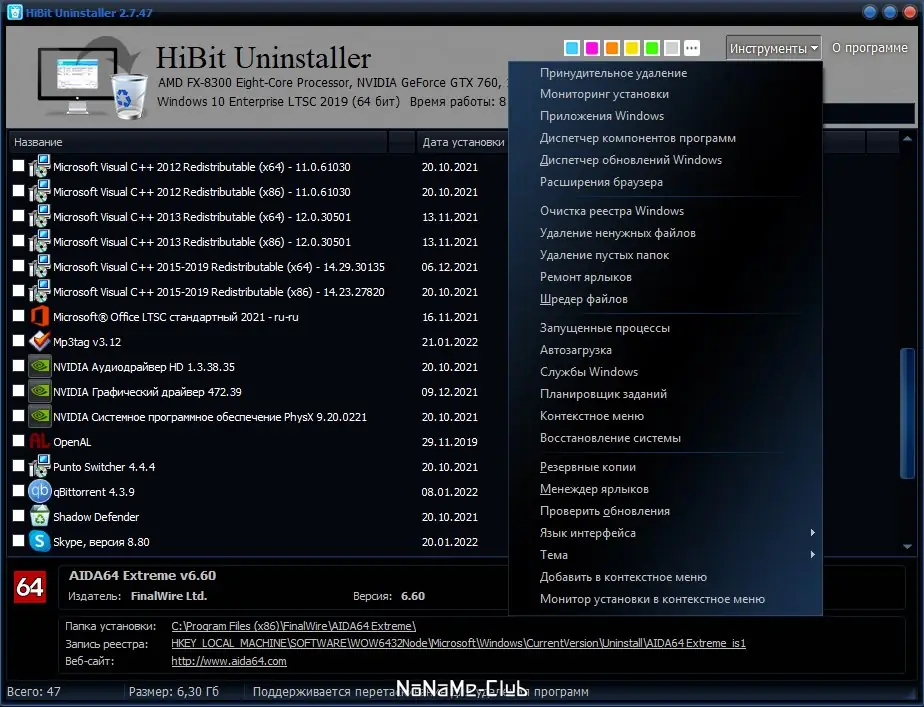Tick Visual C++ 2012 (x64) checkbox
This screenshot has width=924, height=707.
pyautogui.click(x=18, y=166)
